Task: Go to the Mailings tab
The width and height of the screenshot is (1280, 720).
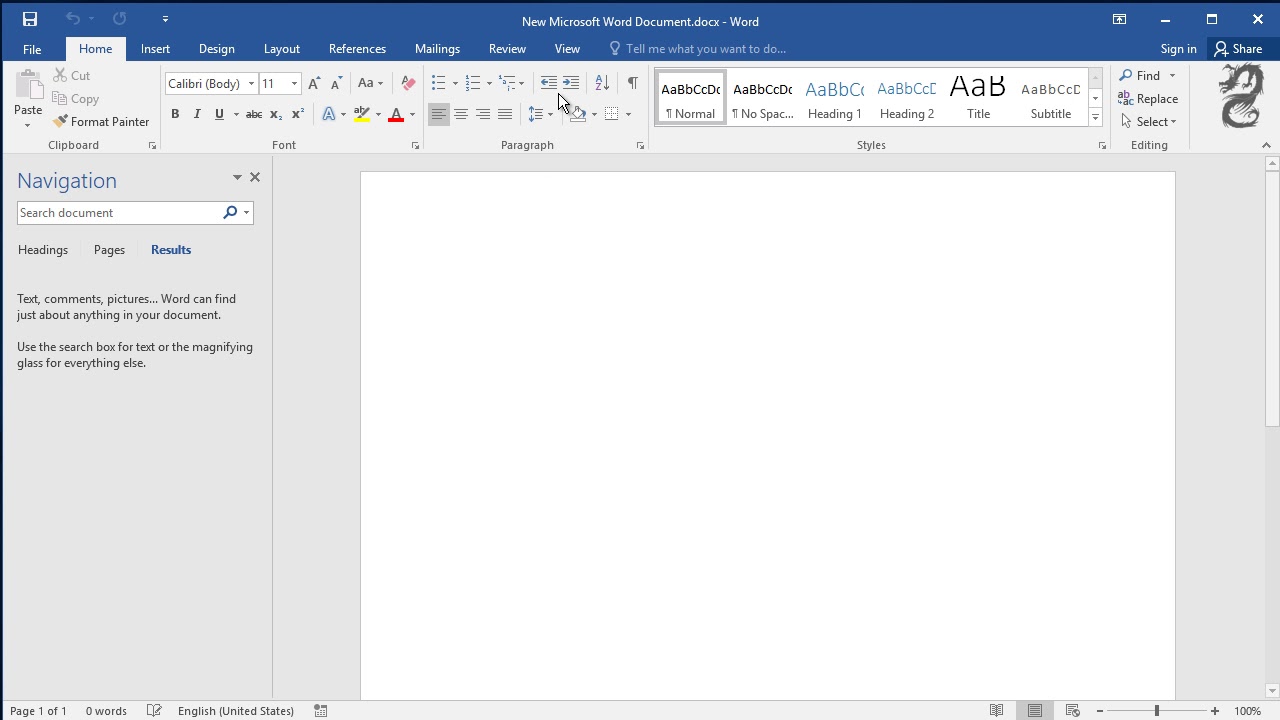Action: click(437, 49)
